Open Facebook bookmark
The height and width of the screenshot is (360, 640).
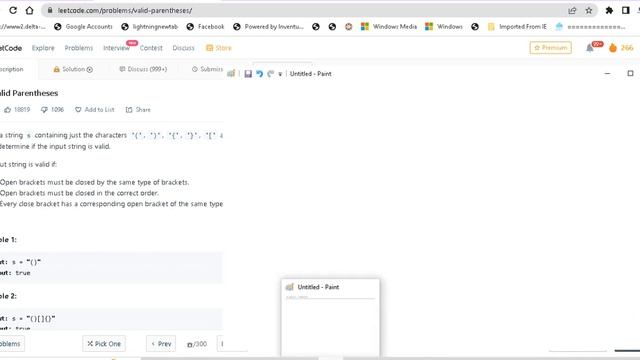tap(205, 27)
